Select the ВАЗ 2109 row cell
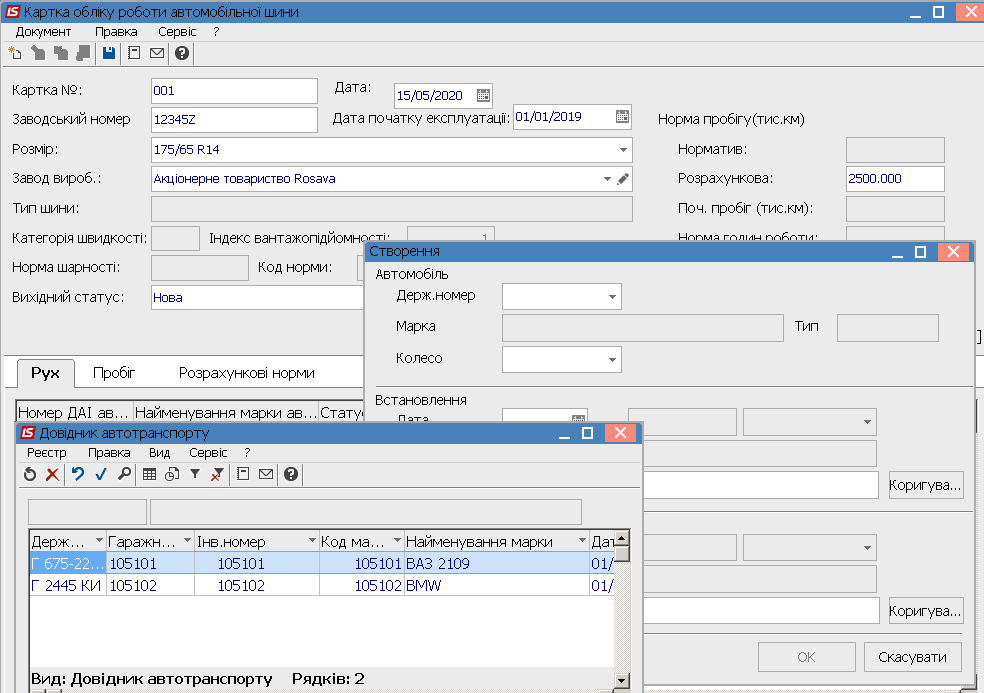The width and height of the screenshot is (984, 693). (496, 564)
